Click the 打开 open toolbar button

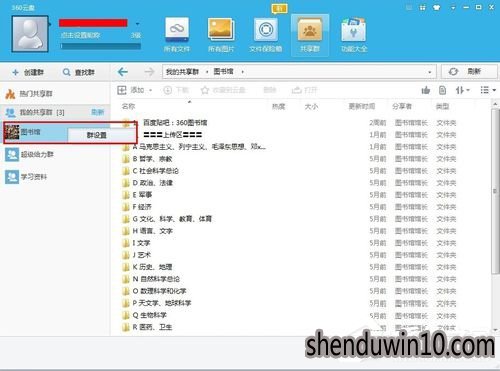pos(304,90)
